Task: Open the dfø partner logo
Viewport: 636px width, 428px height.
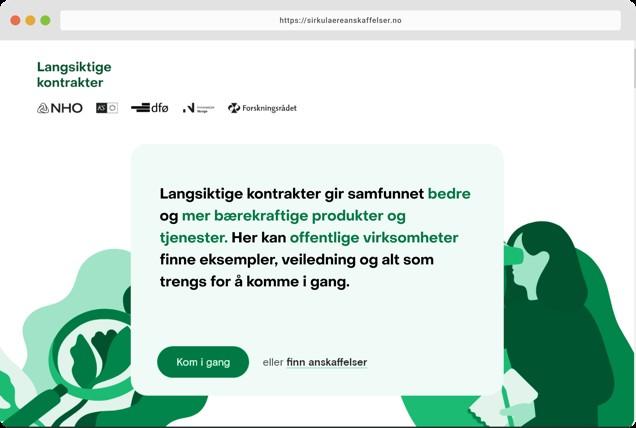Action: 149,108
